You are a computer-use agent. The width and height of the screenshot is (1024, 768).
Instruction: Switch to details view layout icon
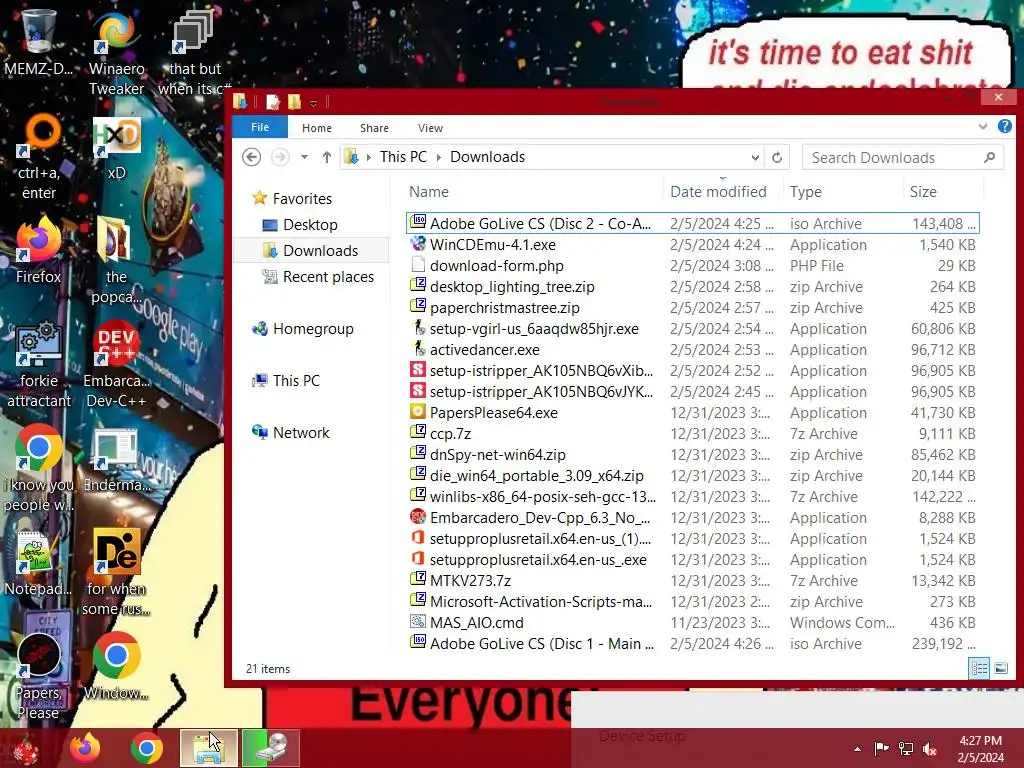[x=979, y=668]
